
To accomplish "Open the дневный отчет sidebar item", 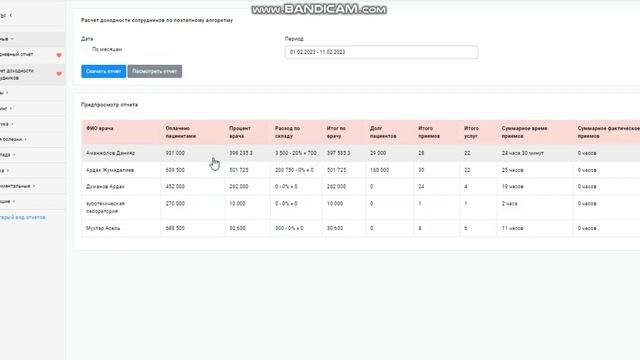I will 16,54.
